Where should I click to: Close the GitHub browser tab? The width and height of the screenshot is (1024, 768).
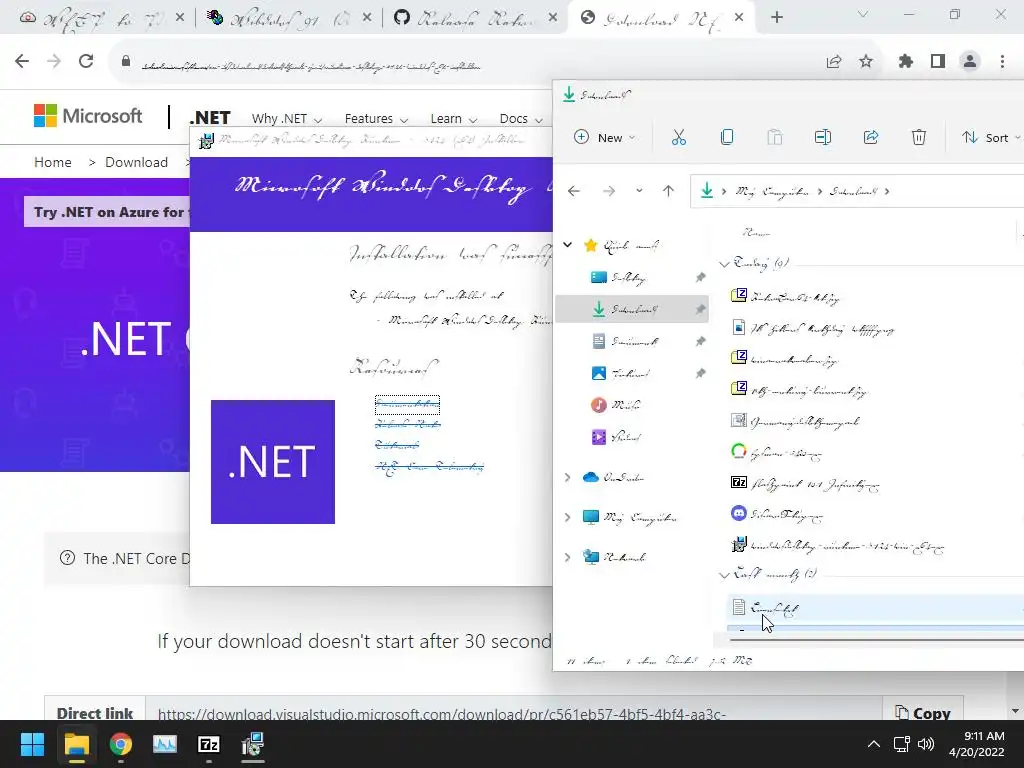coord(552,18)
